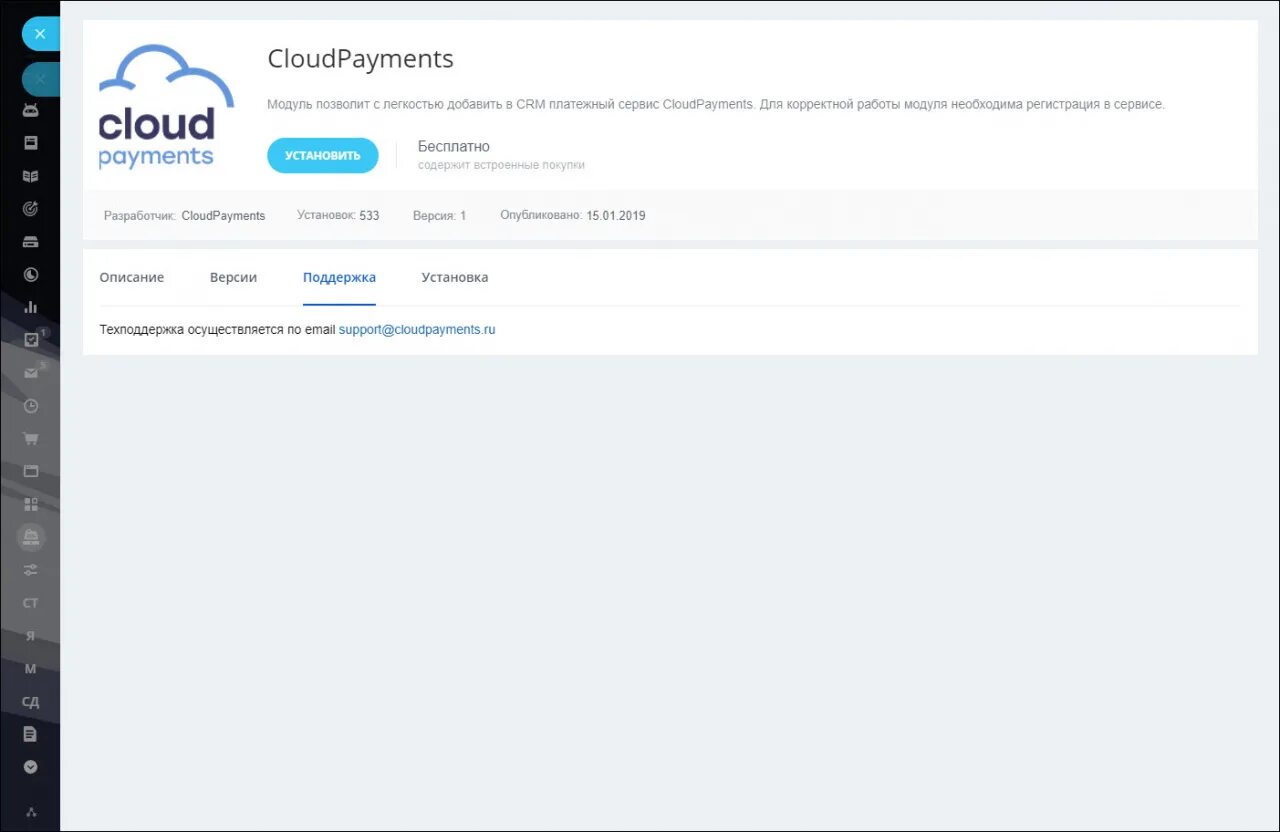Close the slider with the top X button

pyautogui.click(x=40, y=34)
